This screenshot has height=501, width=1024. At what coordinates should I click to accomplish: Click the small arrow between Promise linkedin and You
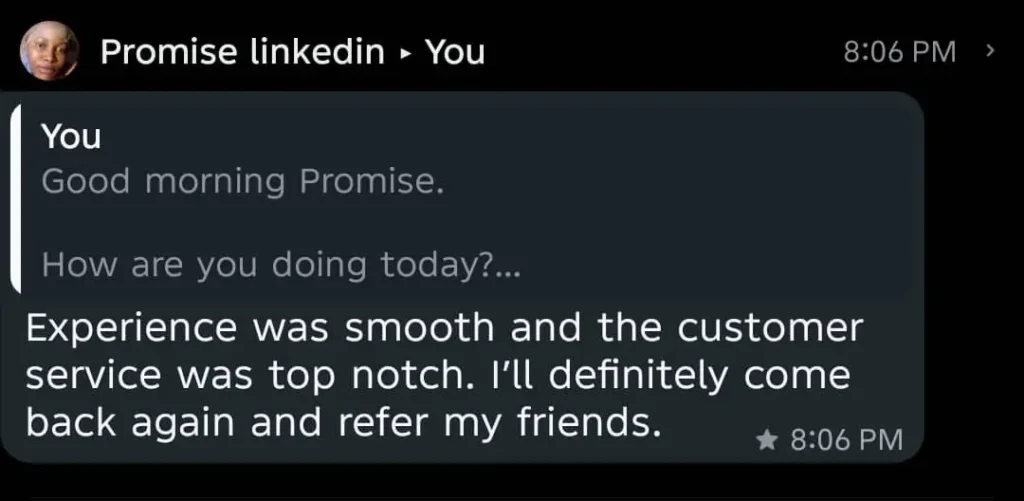click(x=405, y=53)
